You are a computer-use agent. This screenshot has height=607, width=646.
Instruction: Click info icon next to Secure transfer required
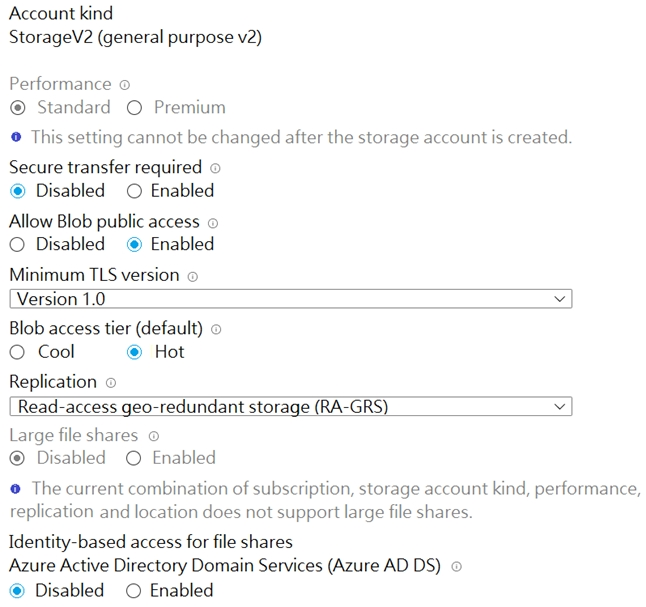[x=215, y=169]
